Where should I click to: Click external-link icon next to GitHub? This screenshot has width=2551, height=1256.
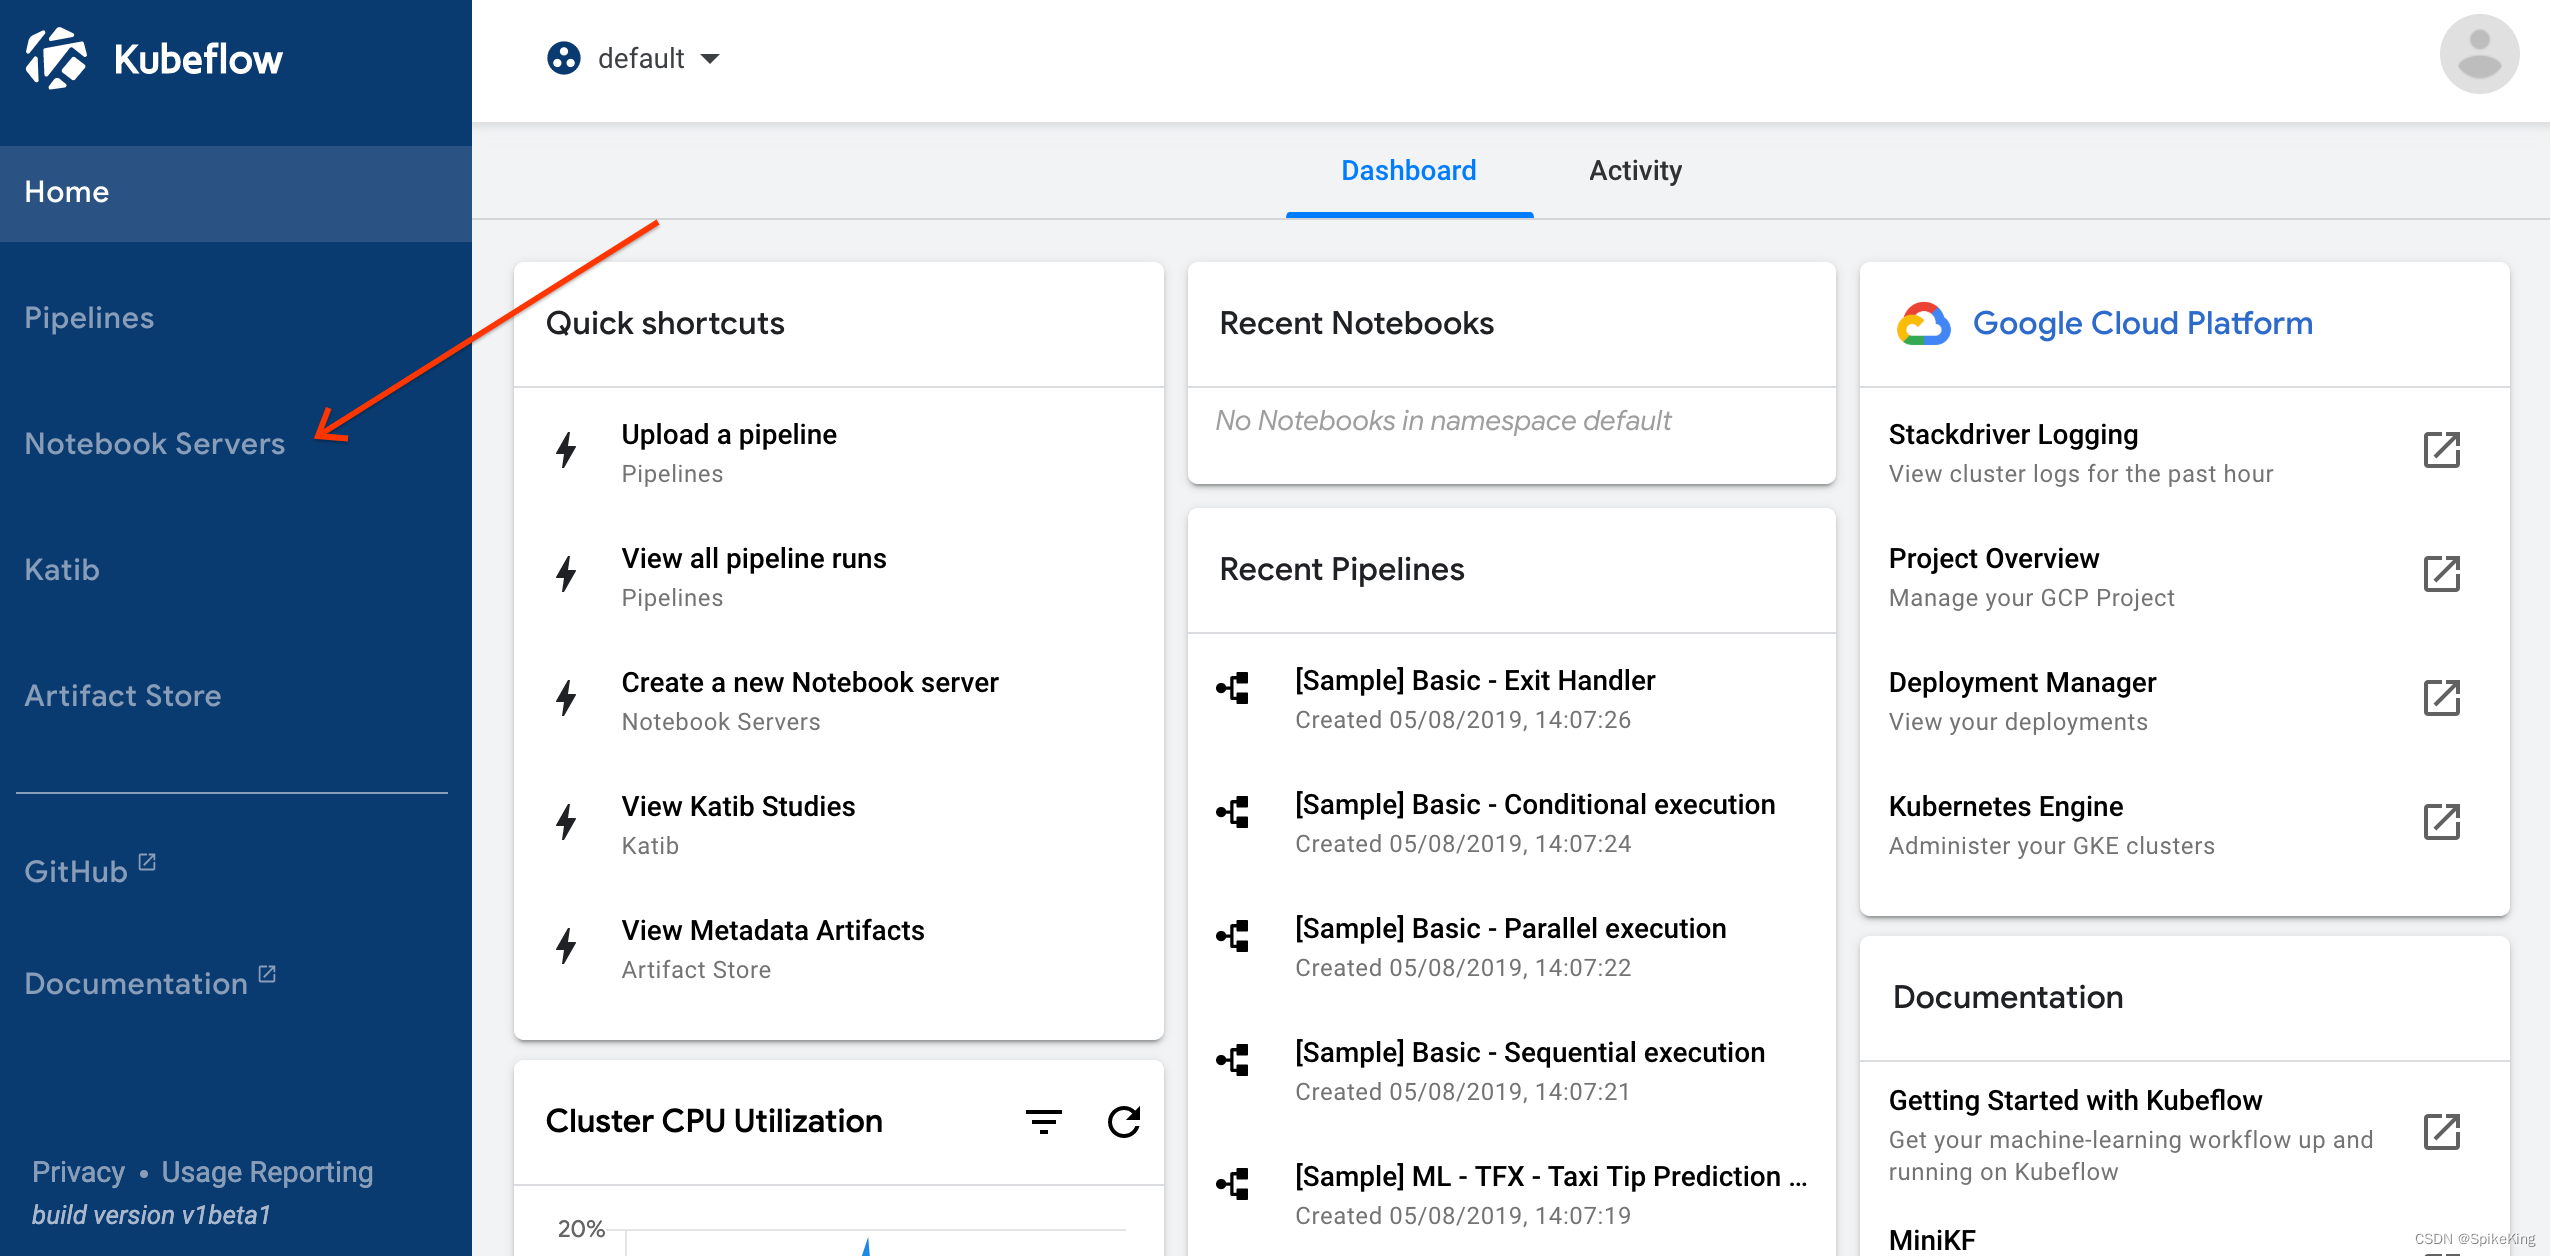[147, 861]
